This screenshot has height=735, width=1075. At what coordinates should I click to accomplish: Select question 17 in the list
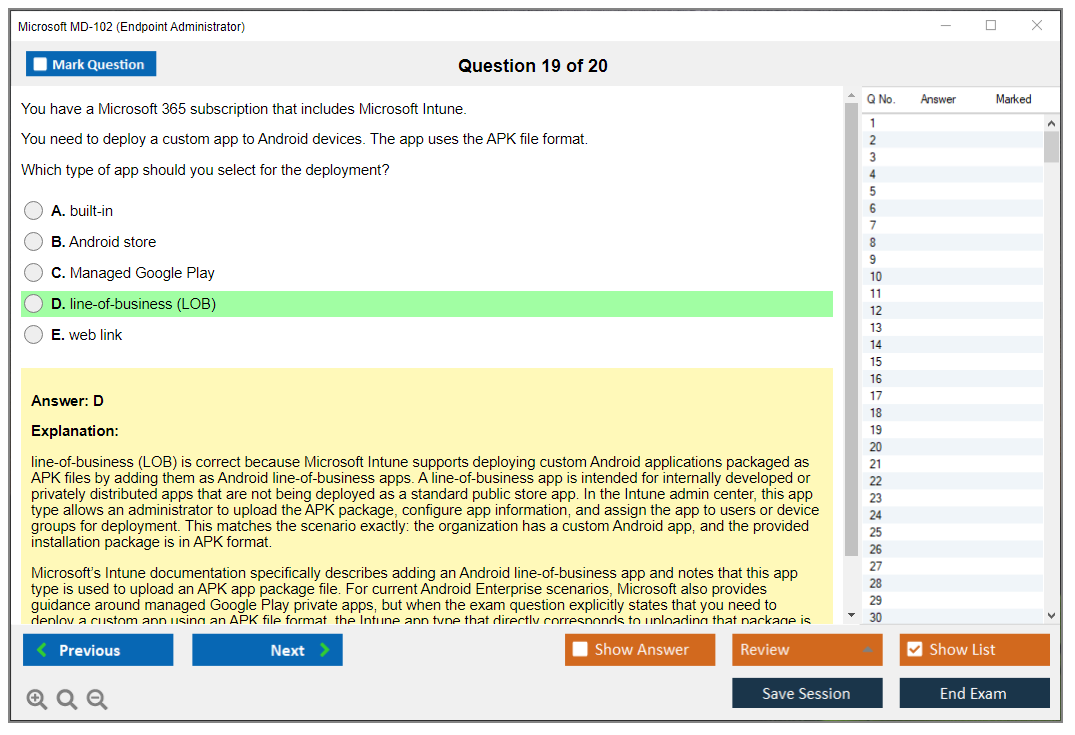pos(953,396)
